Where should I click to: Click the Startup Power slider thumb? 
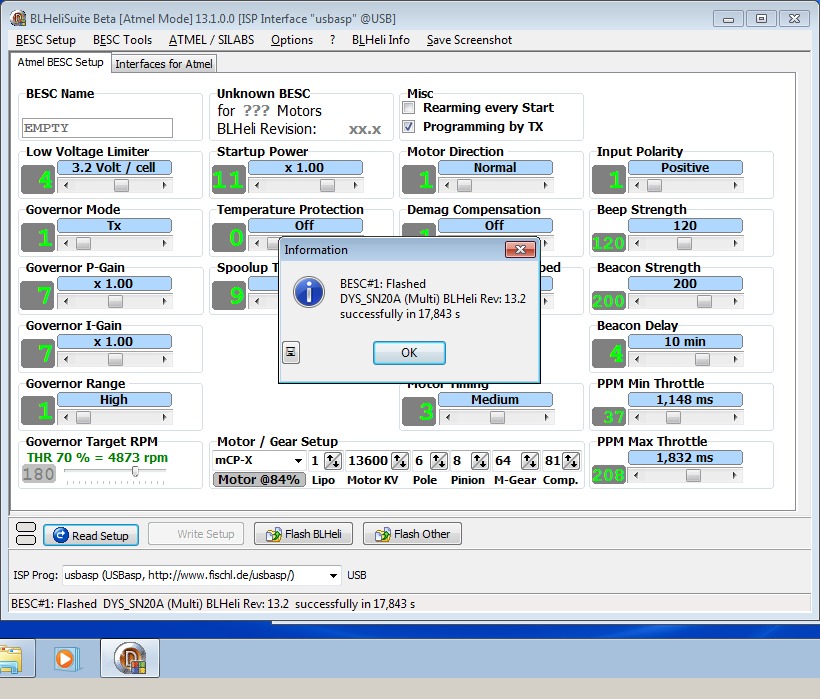327,185
